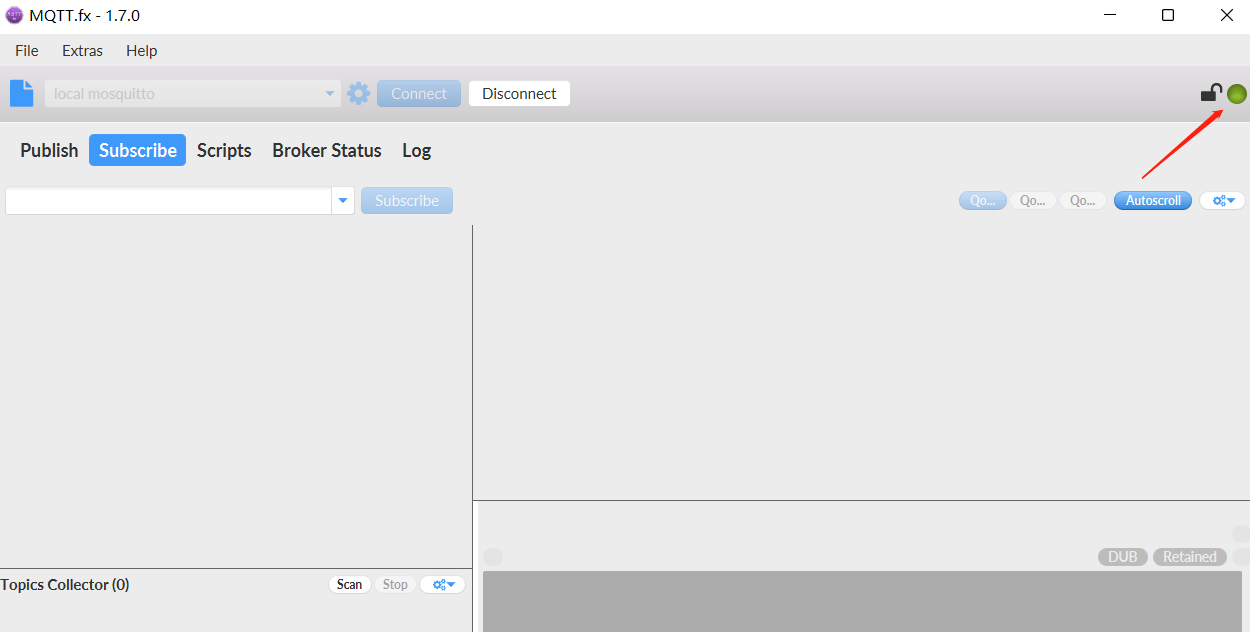This screenshot has height=632, width=1250.
Task: Click the Subscribe button beside topic field
Action: 407,201
